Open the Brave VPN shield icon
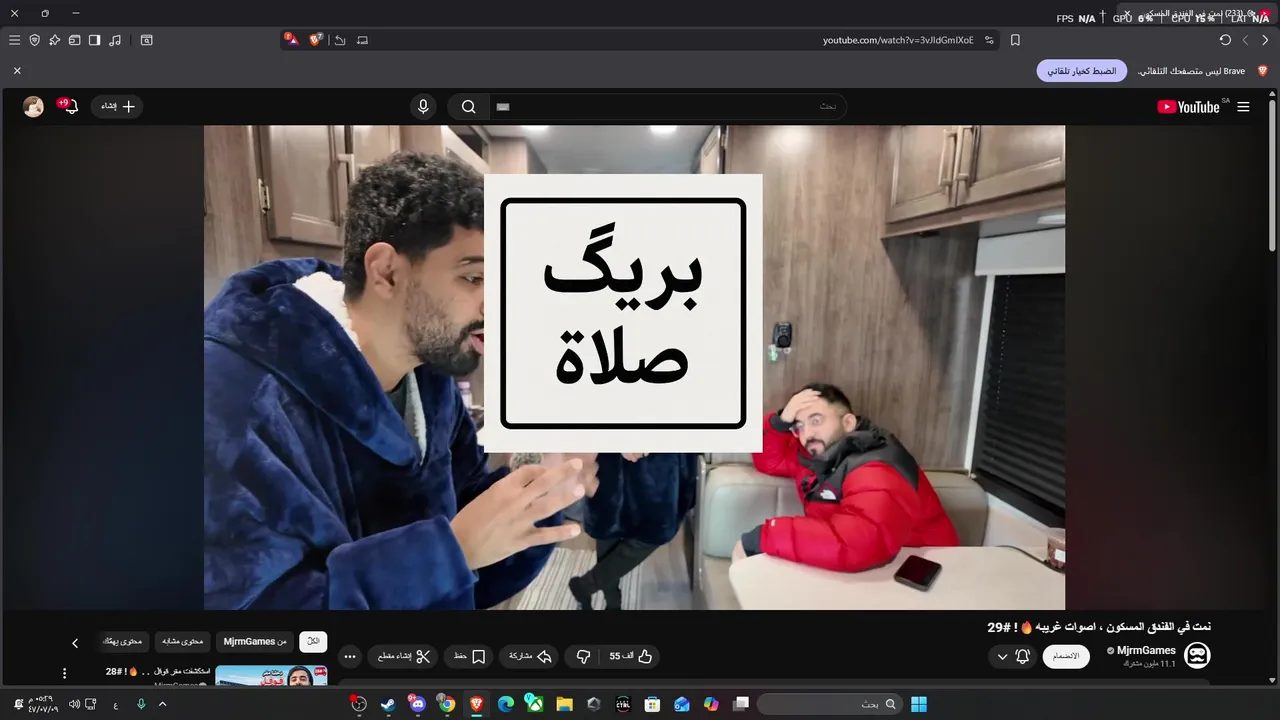This screenshot has width=1280, height=720. pyautogui.click(x=34, y=40)
